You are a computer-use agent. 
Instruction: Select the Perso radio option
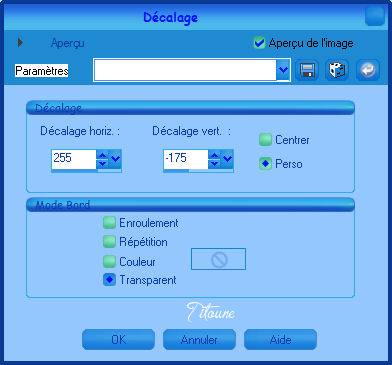(x=265, y=164)
